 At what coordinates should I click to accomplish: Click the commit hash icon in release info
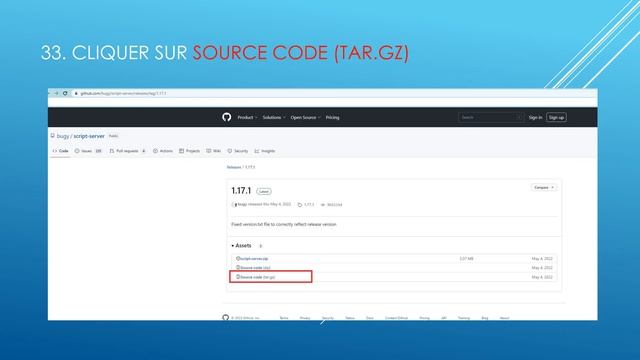[x=322, y=204]
